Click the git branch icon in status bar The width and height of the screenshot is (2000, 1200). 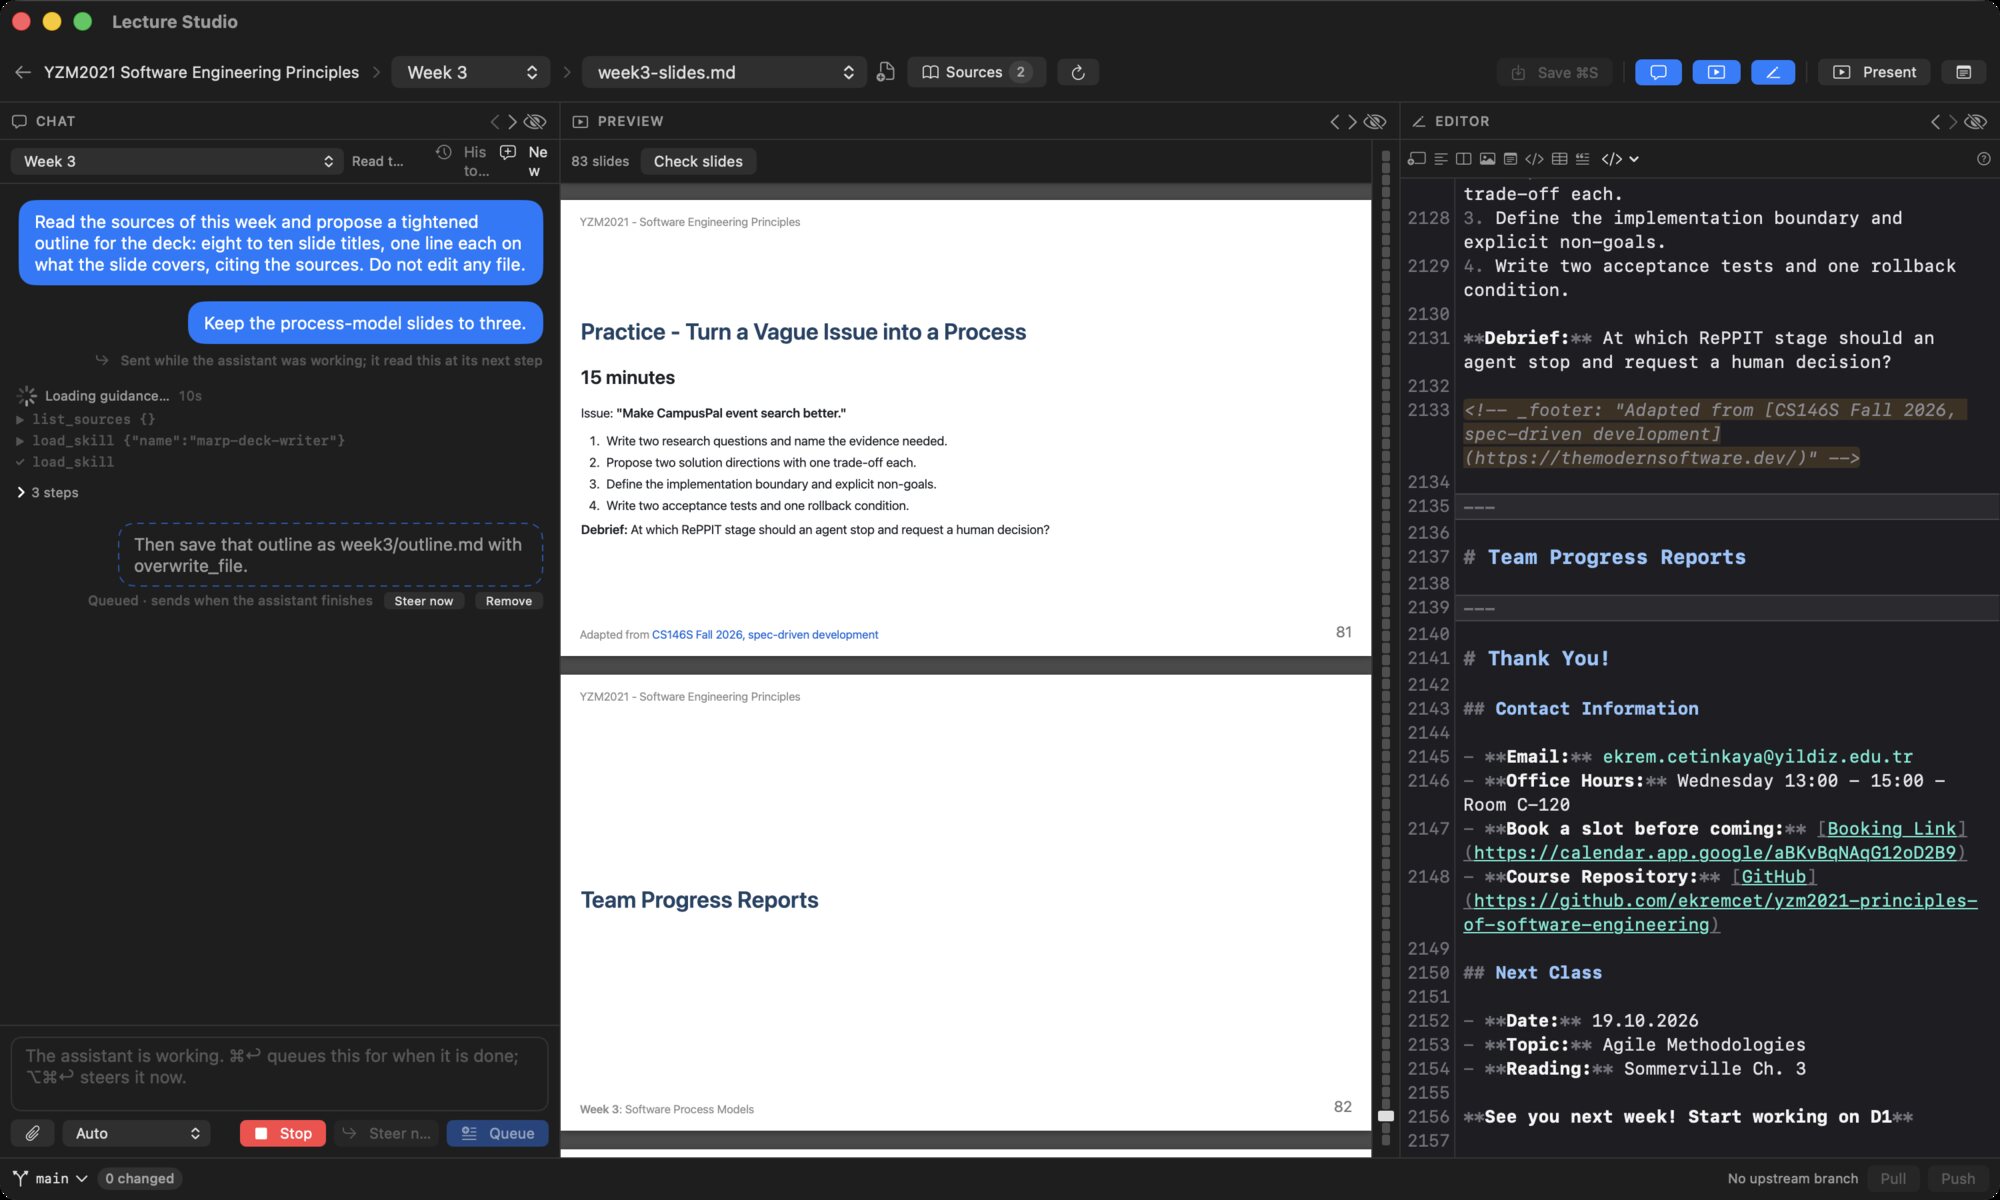click(x=20, y=1178)
